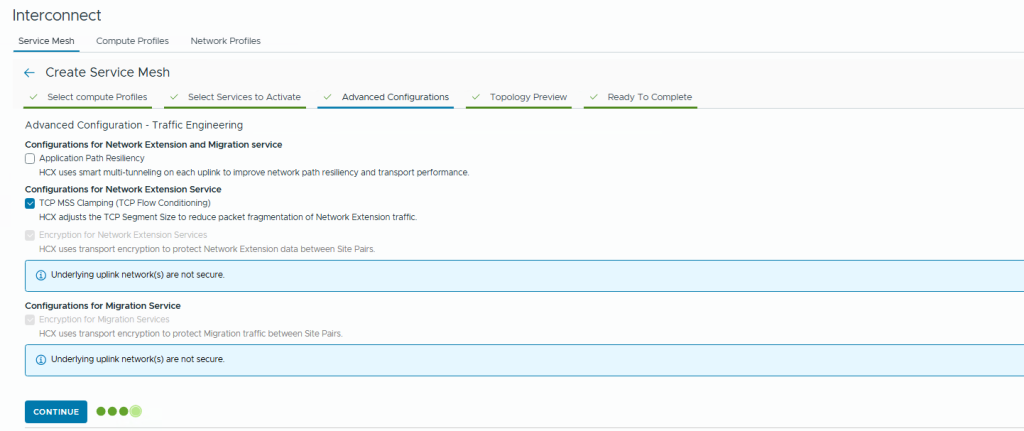1024x431 pixels.
Task: Switch to the Compute Profiles tab
Action: pos(133,40)
